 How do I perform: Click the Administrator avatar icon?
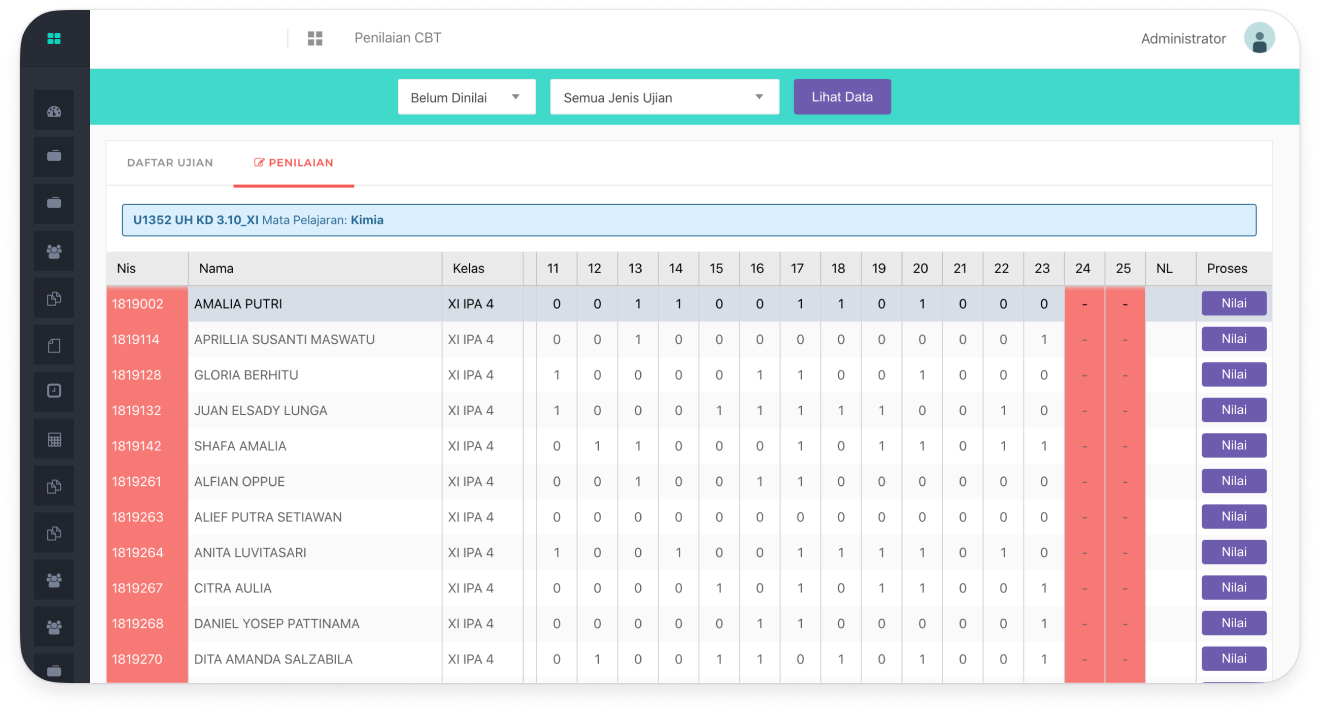(1260, 38)
